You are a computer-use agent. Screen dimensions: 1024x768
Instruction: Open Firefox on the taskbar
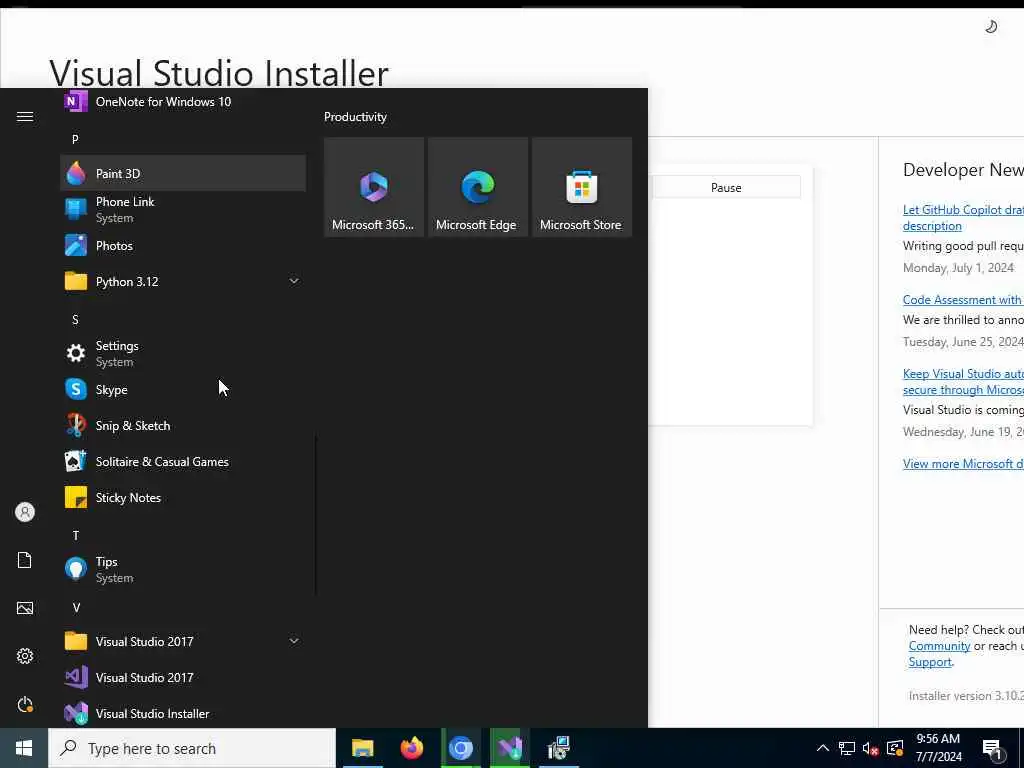pyautogui.click(x=411, y=748)
